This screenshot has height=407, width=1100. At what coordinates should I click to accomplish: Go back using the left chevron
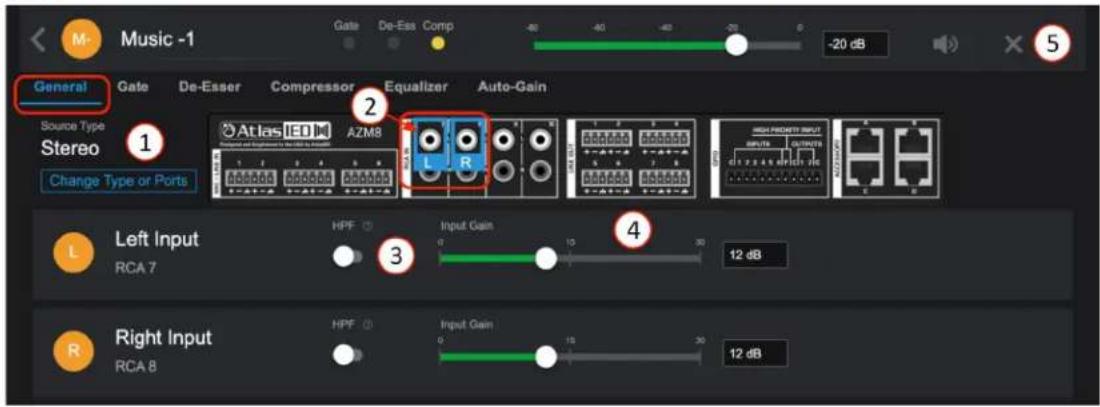(40, 42)
